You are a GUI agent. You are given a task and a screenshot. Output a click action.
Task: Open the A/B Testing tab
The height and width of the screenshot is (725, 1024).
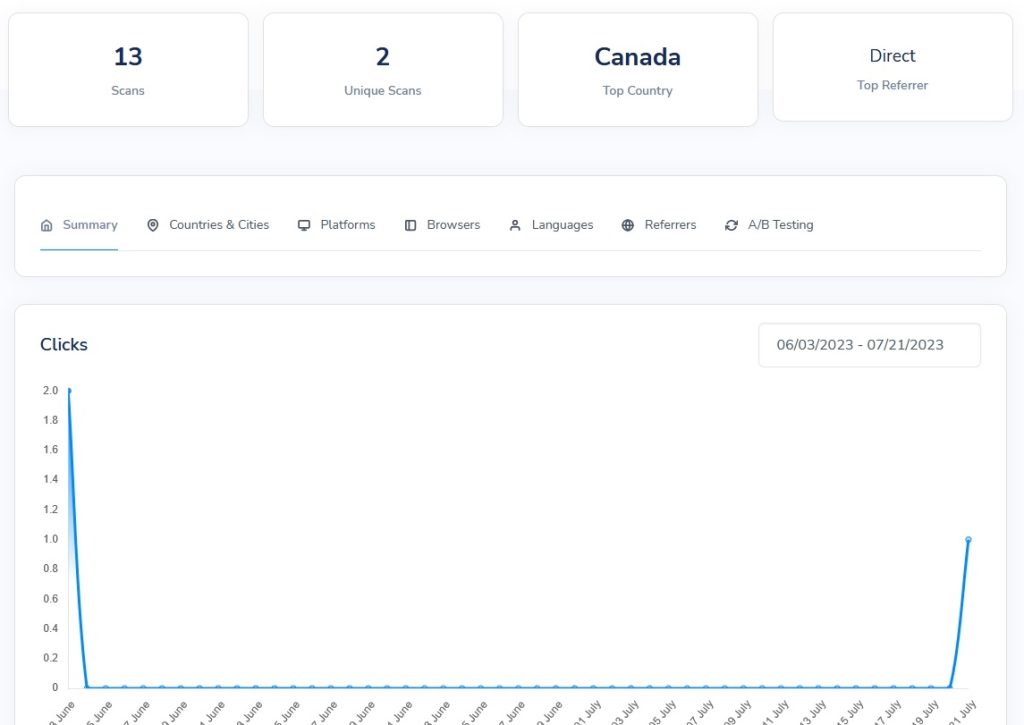769,225
